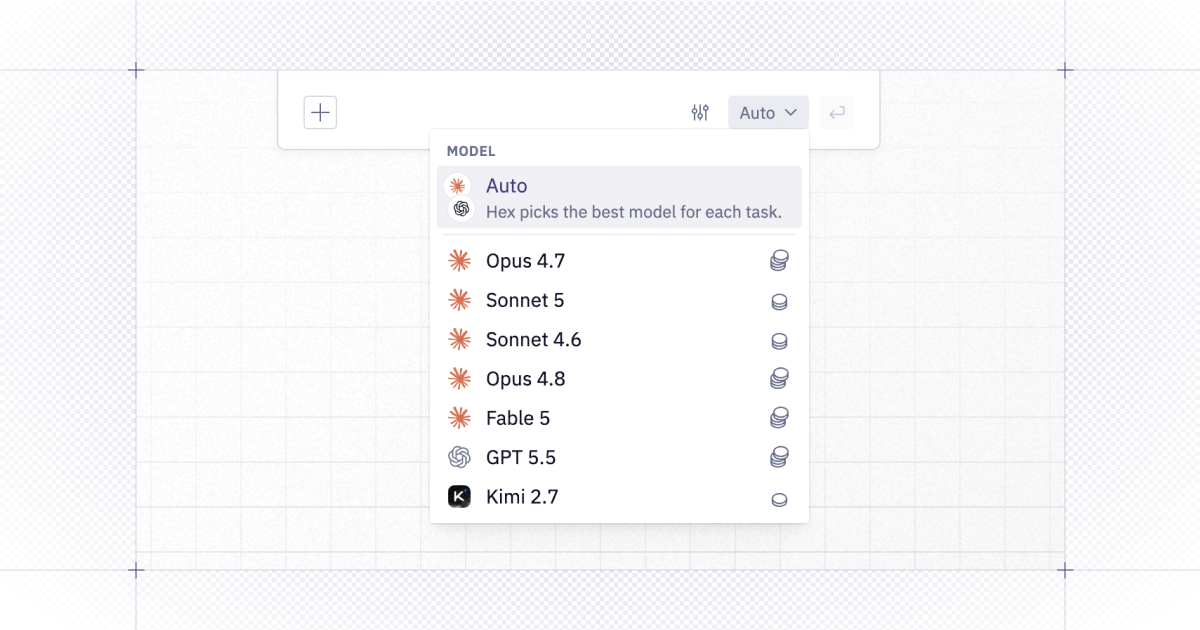Open the sliders settings icon
Image resolution: width=1200 pixels, height=630 pixels.
point(700,113)
